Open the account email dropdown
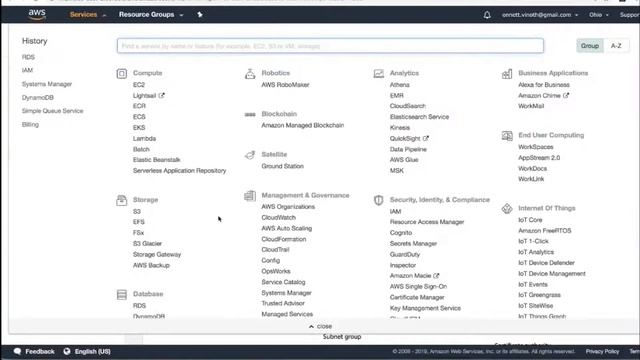640x360 pixels. (540, 15)
